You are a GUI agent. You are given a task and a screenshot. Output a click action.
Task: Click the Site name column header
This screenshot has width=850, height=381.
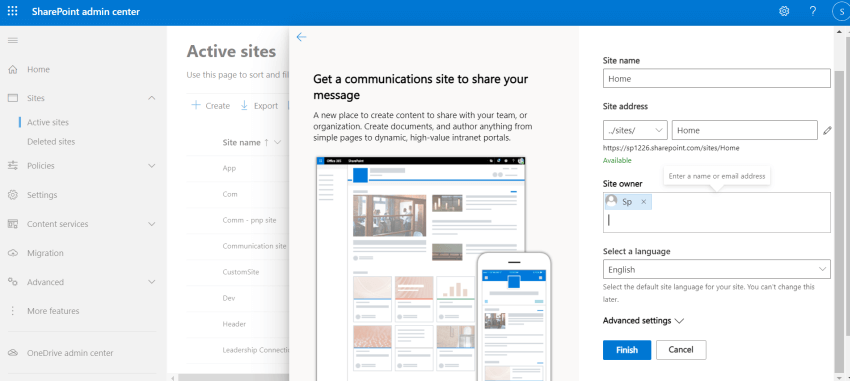point(241,143)
